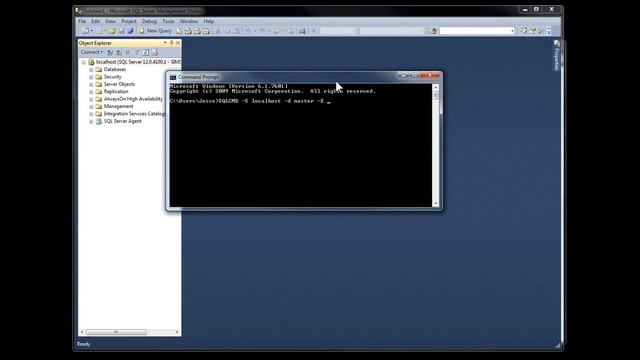The image size is (640, 360).
Task: Close the Object Explorer panel
Action: coord(178,43)
